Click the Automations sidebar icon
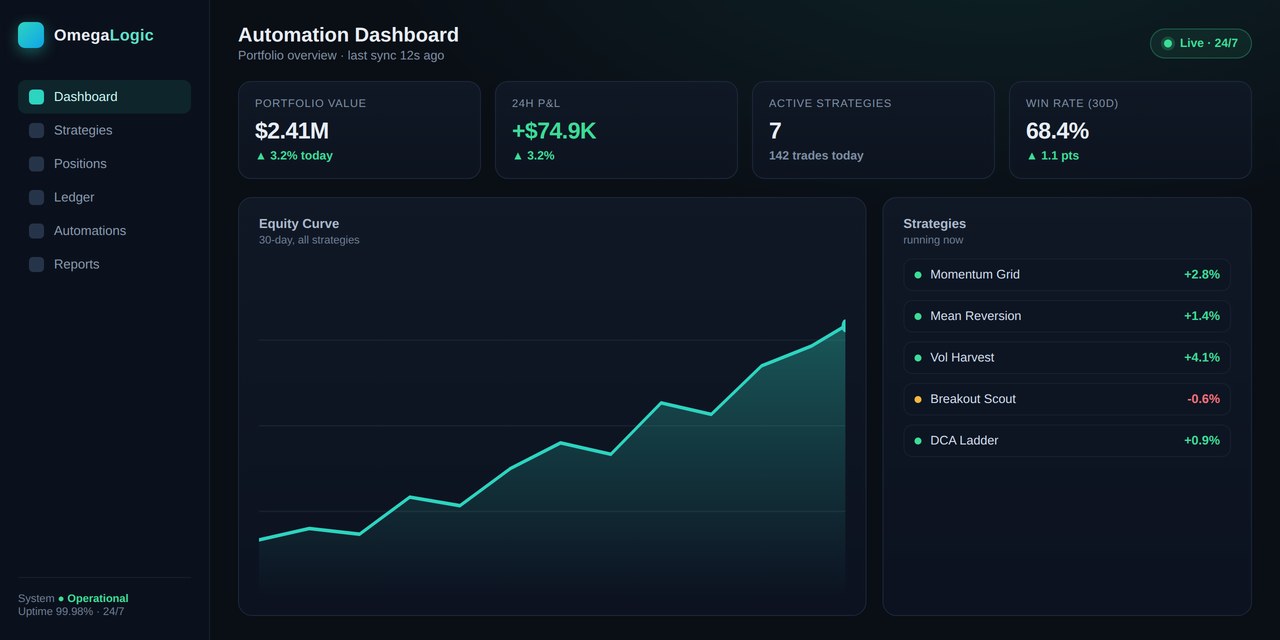This screenshot has height=640, width=1280. click(36, 231)
